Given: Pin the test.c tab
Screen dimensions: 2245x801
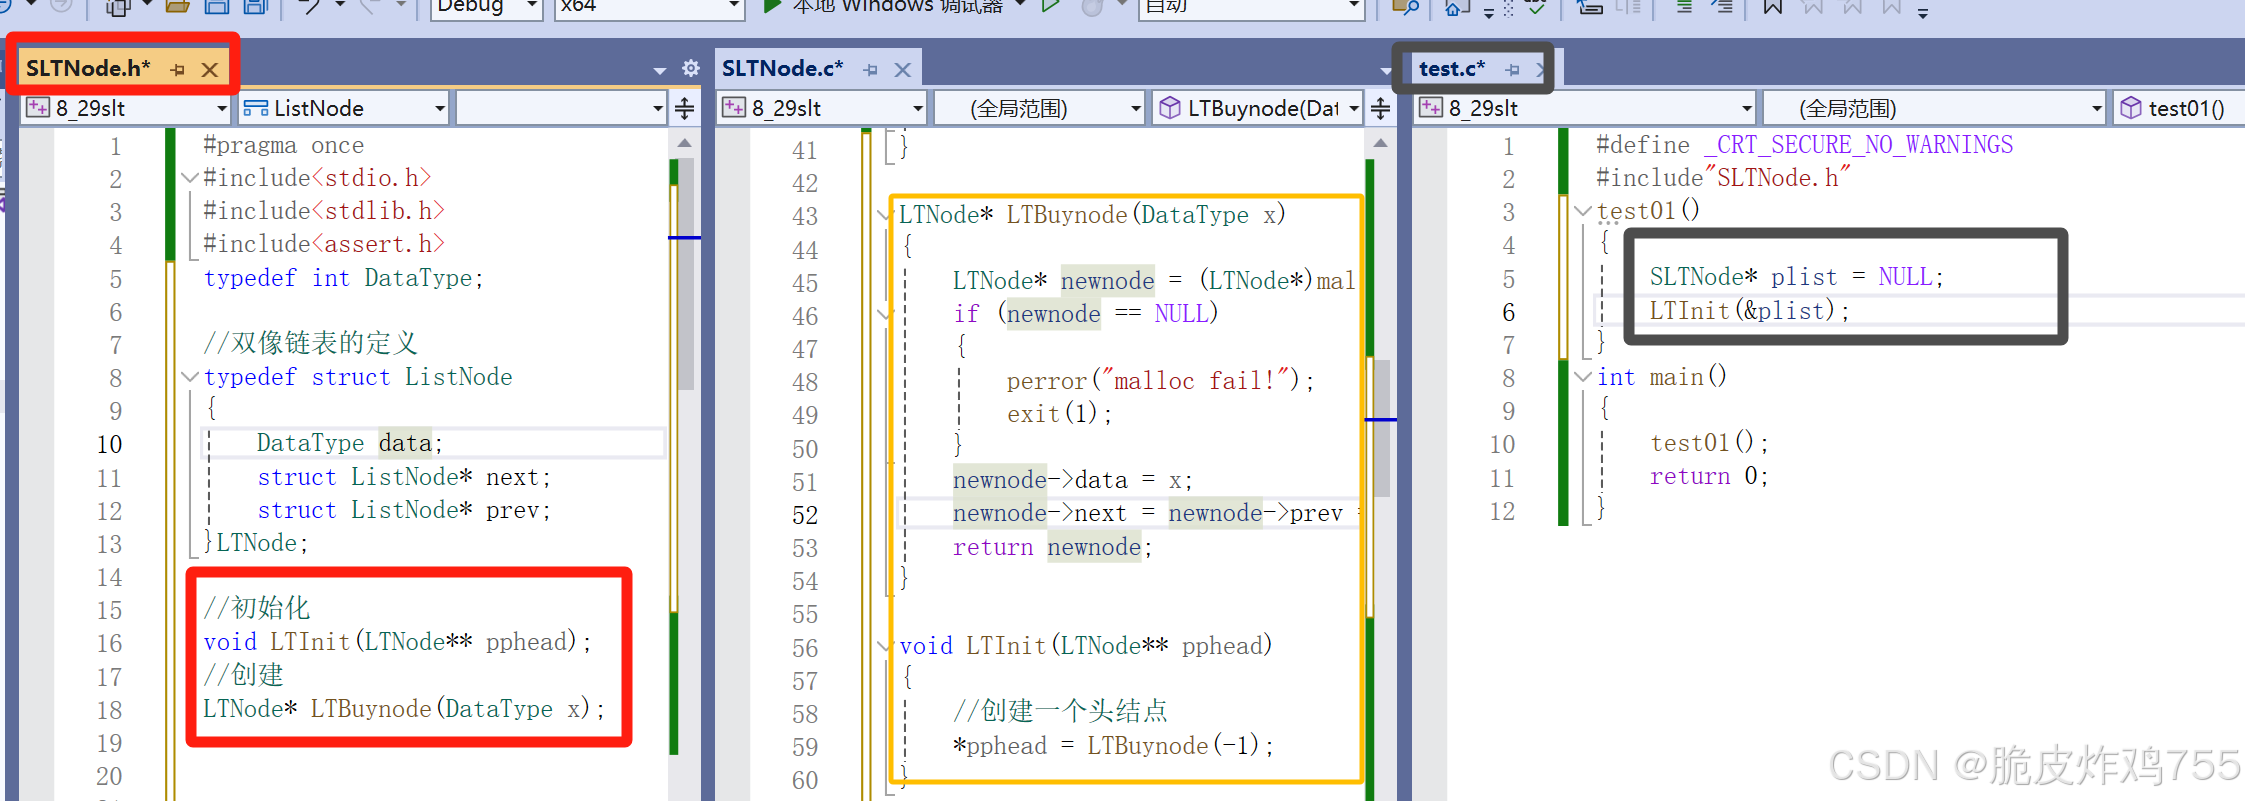Looking at the screenshot, I should 1513,69.
